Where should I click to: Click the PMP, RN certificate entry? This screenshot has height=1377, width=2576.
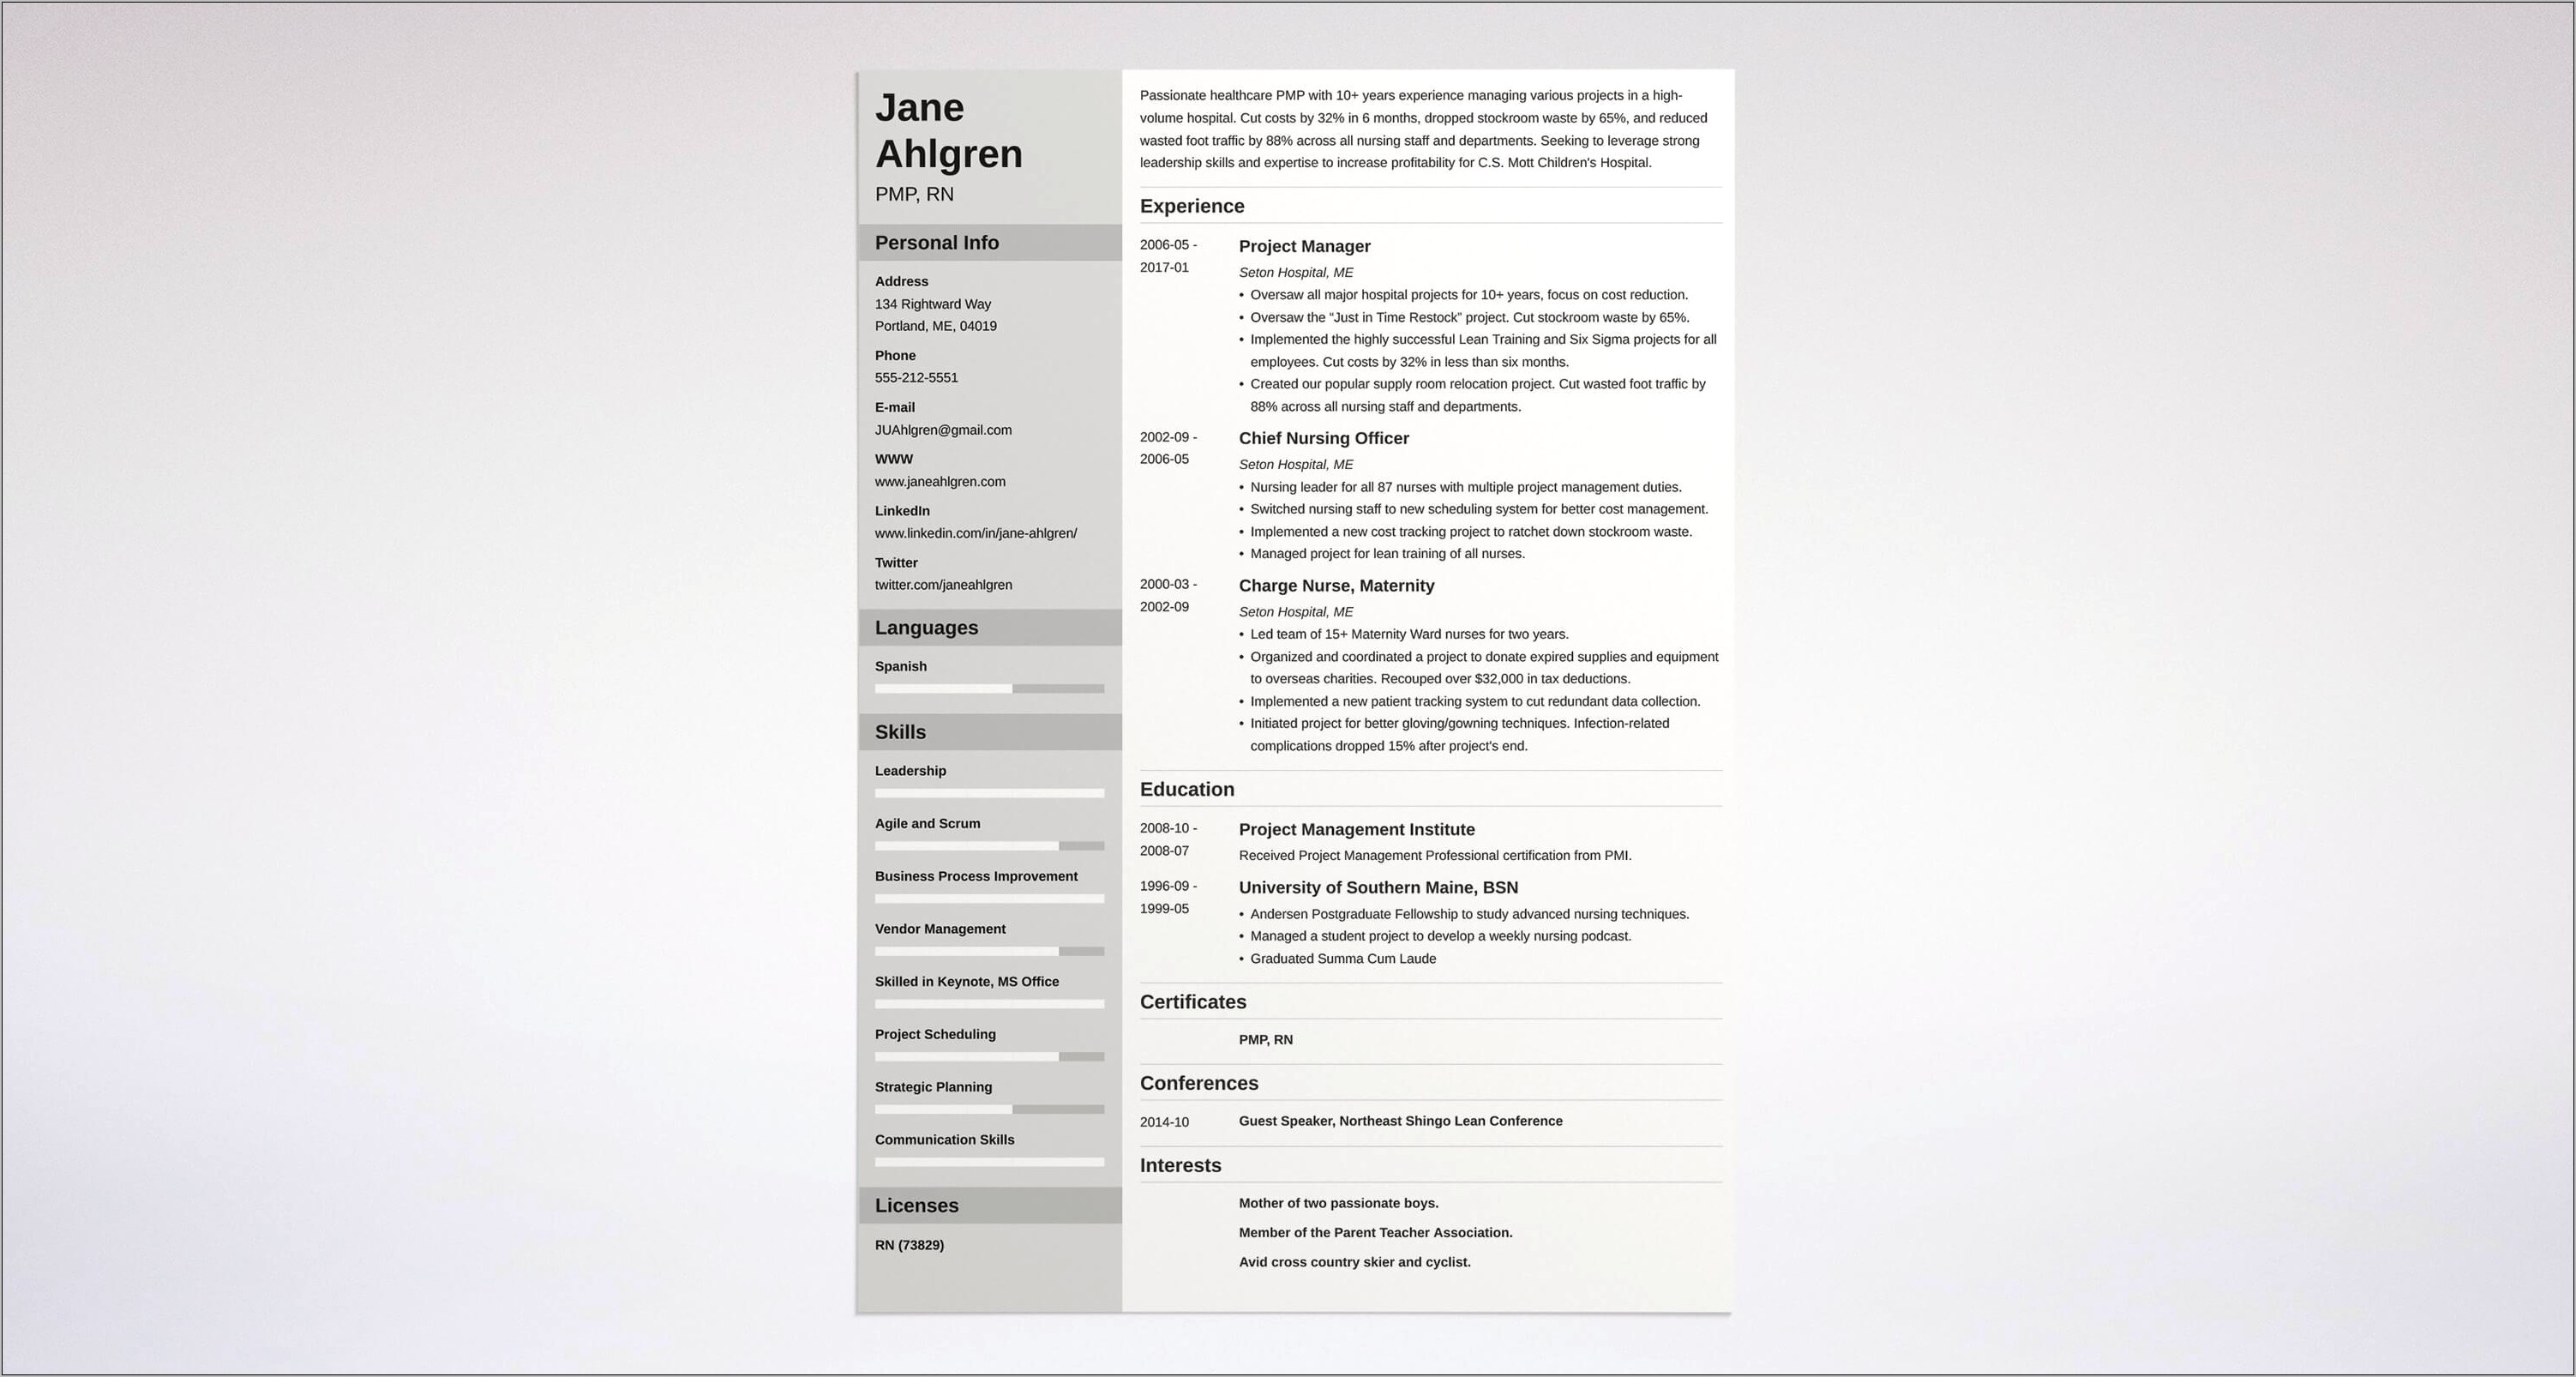click(x=1275, y=1039)
